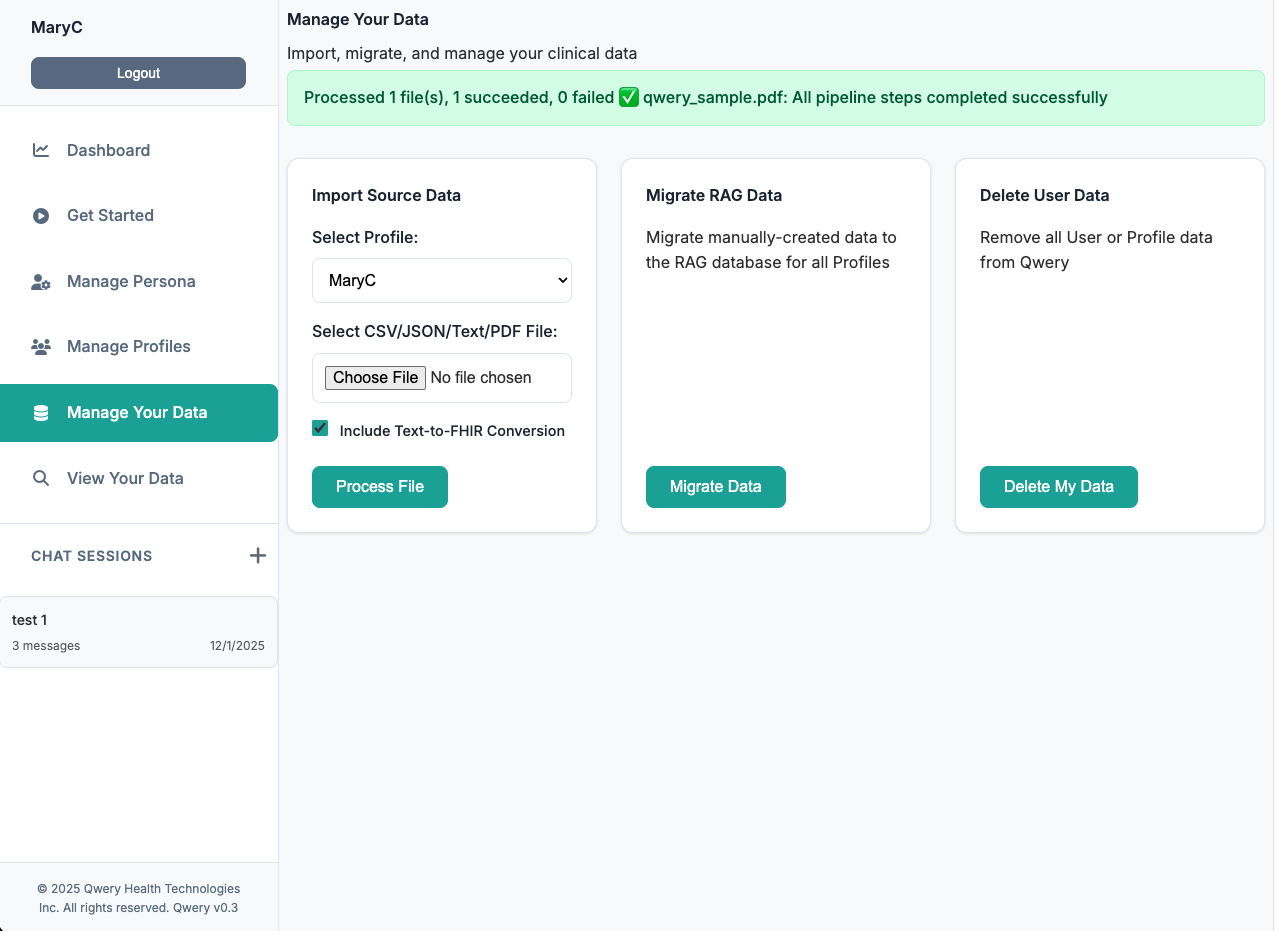Click the View Your Data magnifier icon
This screenshot has height=931, width=1275.
[41, 478]
